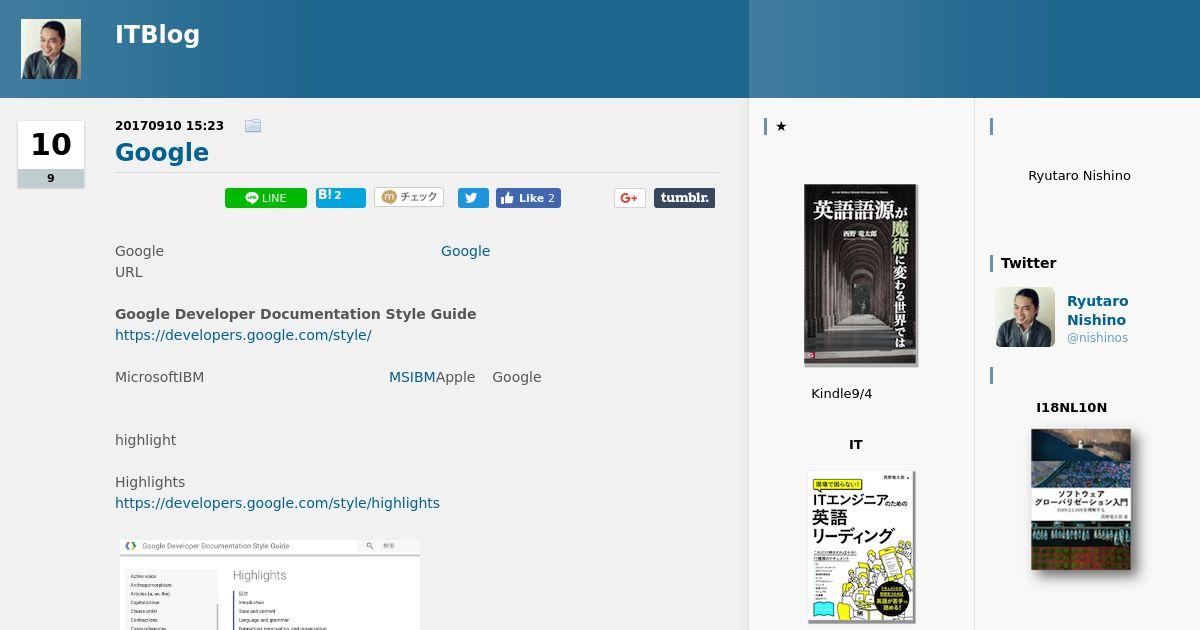Open the ITエンジニアのための英語リーディング book cover
Viewport: 1200px width, 630px height.
coord(861,546)
